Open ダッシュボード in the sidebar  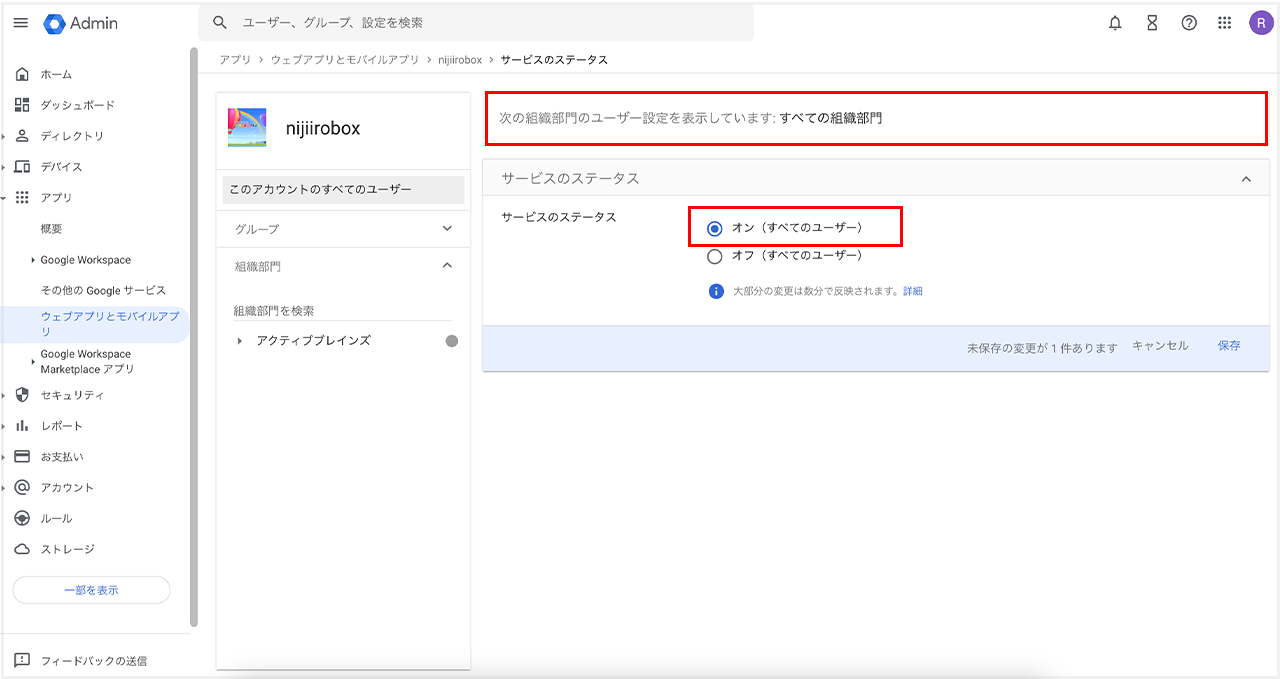tap(77, 105)
